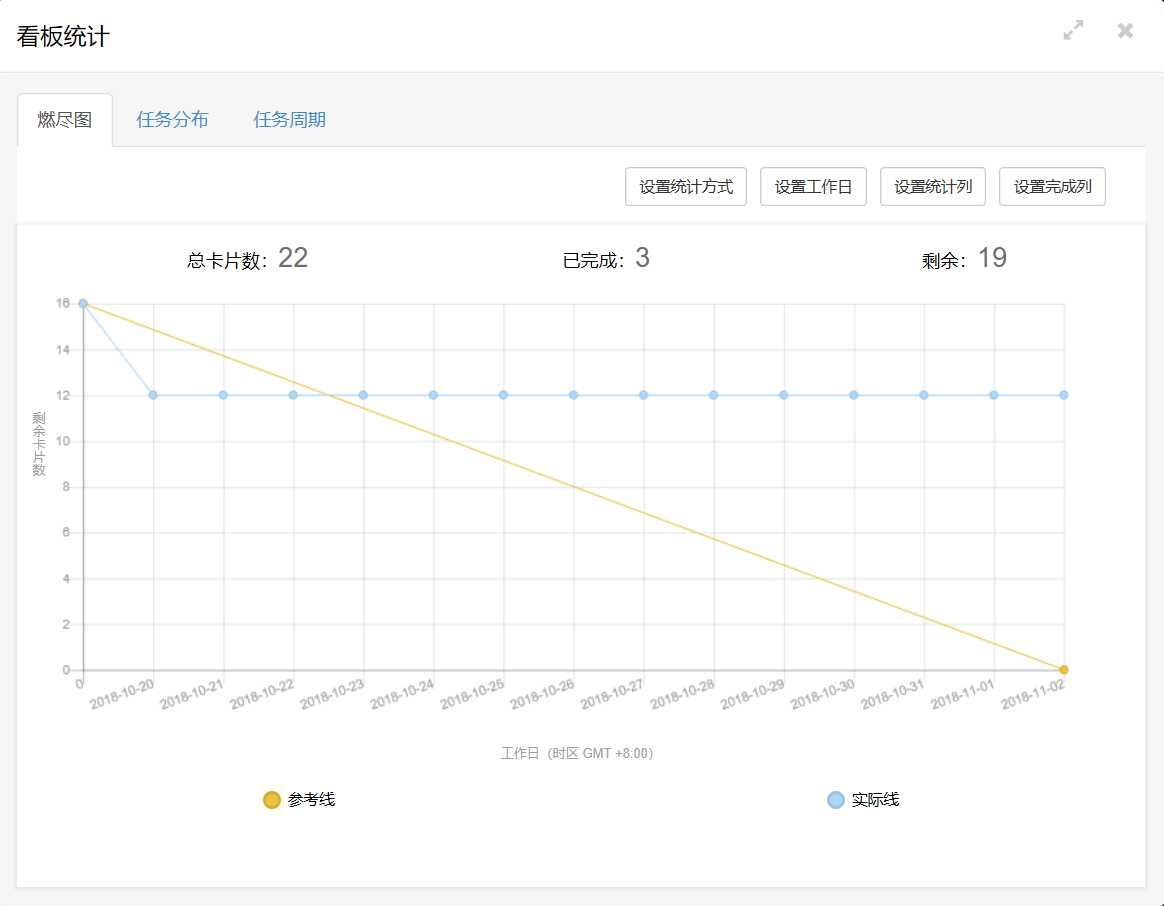The height and width of the screenshot is (906, 1164).
Task: Click the actual-line data point at 2018-10-22
Action: click(x=293, y=395)
